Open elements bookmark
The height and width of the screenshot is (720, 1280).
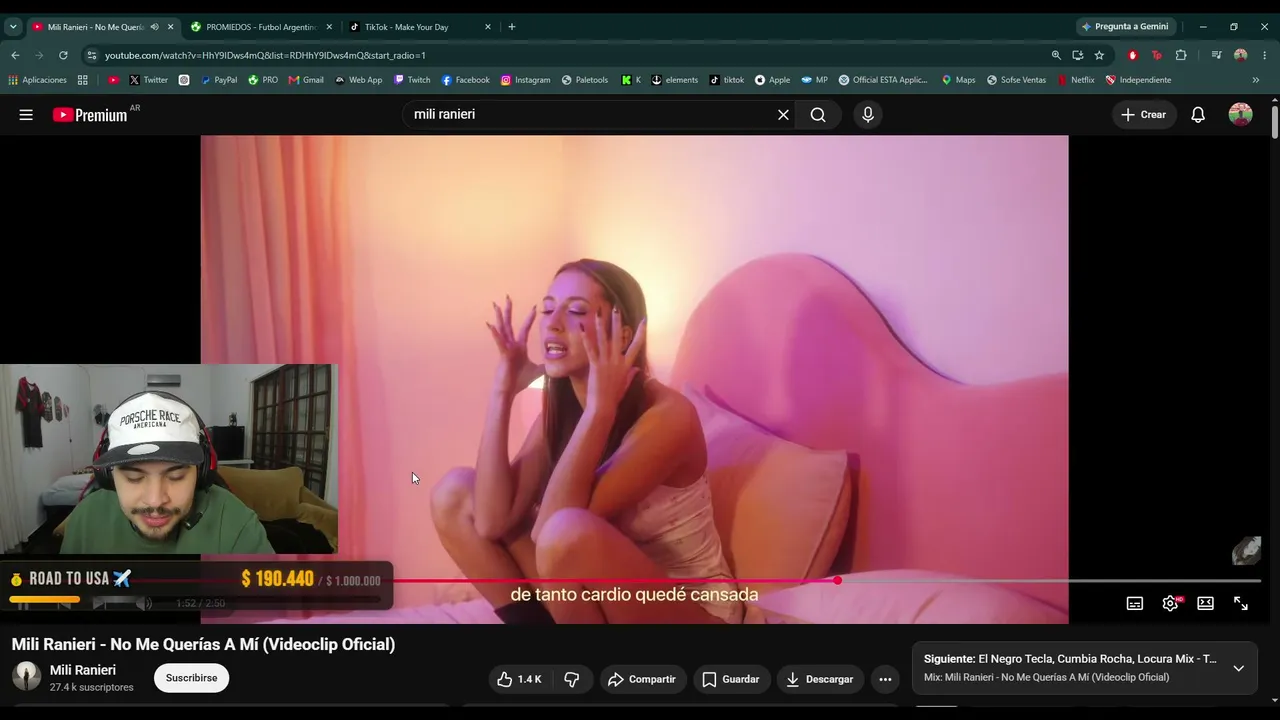(675, 80)
